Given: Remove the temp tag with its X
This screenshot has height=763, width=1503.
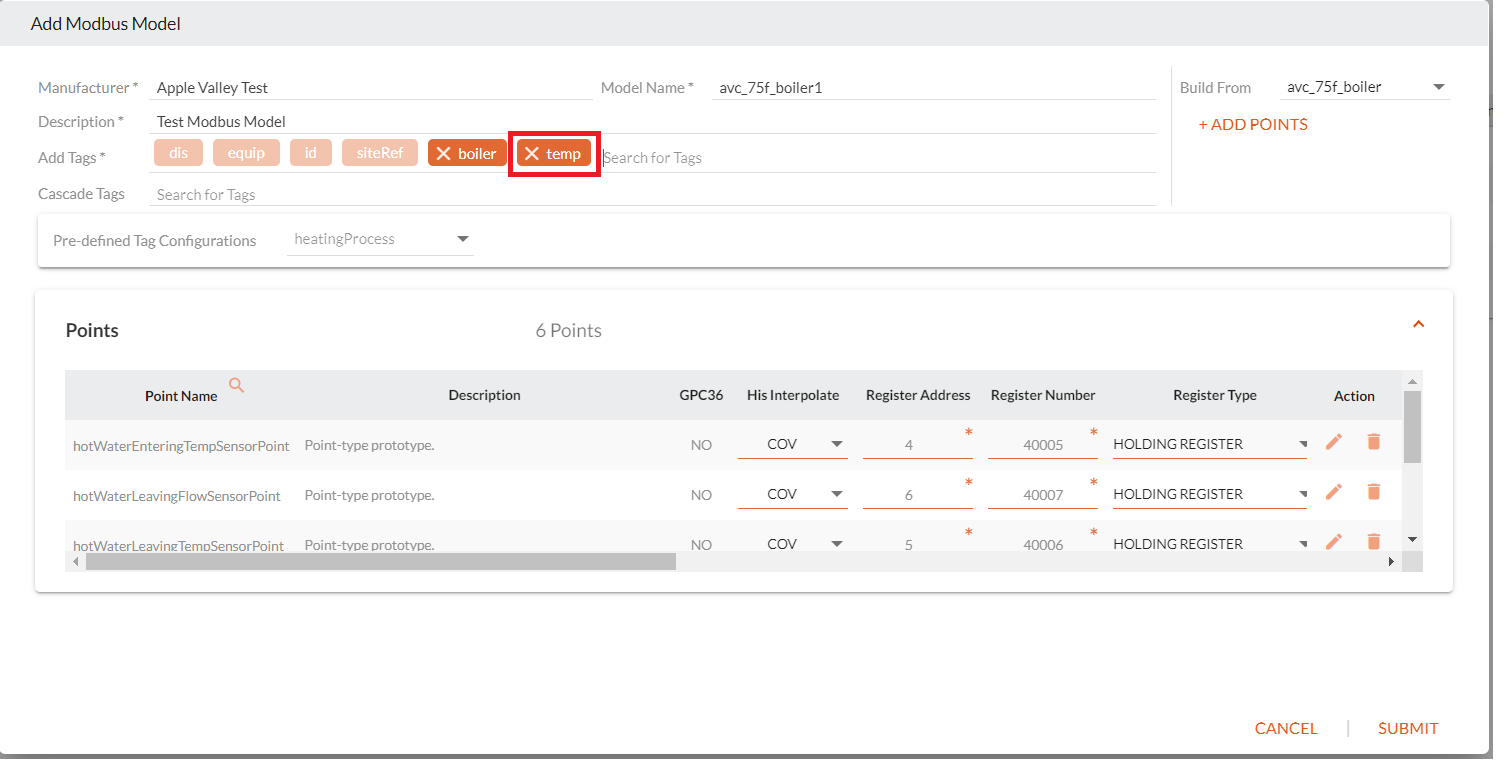Looking at the screenshot, I should [532, 154].
